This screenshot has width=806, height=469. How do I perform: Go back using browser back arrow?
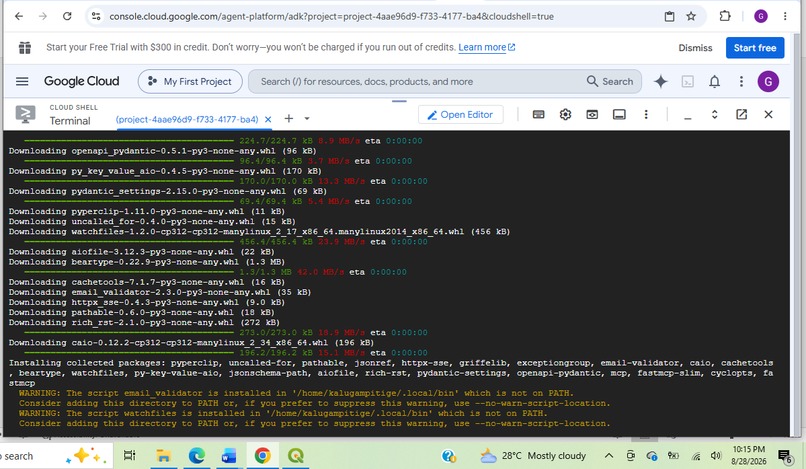[x=19, y=16]
